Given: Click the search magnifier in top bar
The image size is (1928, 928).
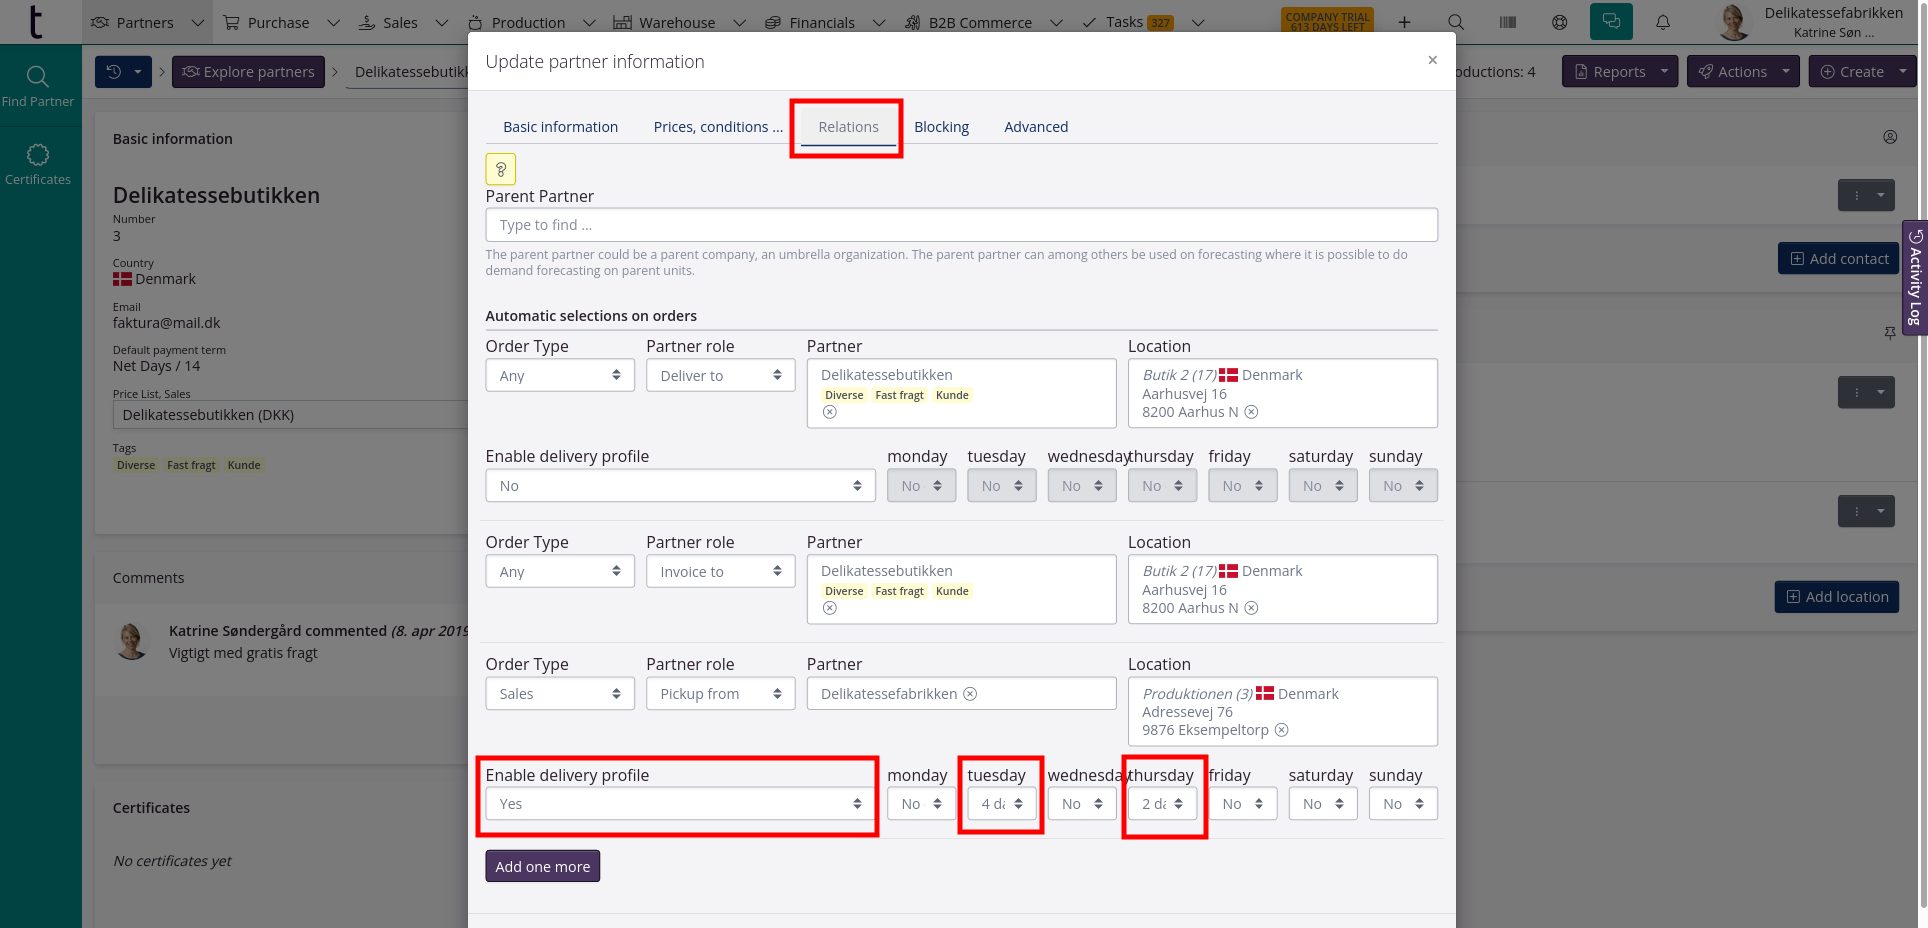Looking at the screenshot, I should [1456, 22].
